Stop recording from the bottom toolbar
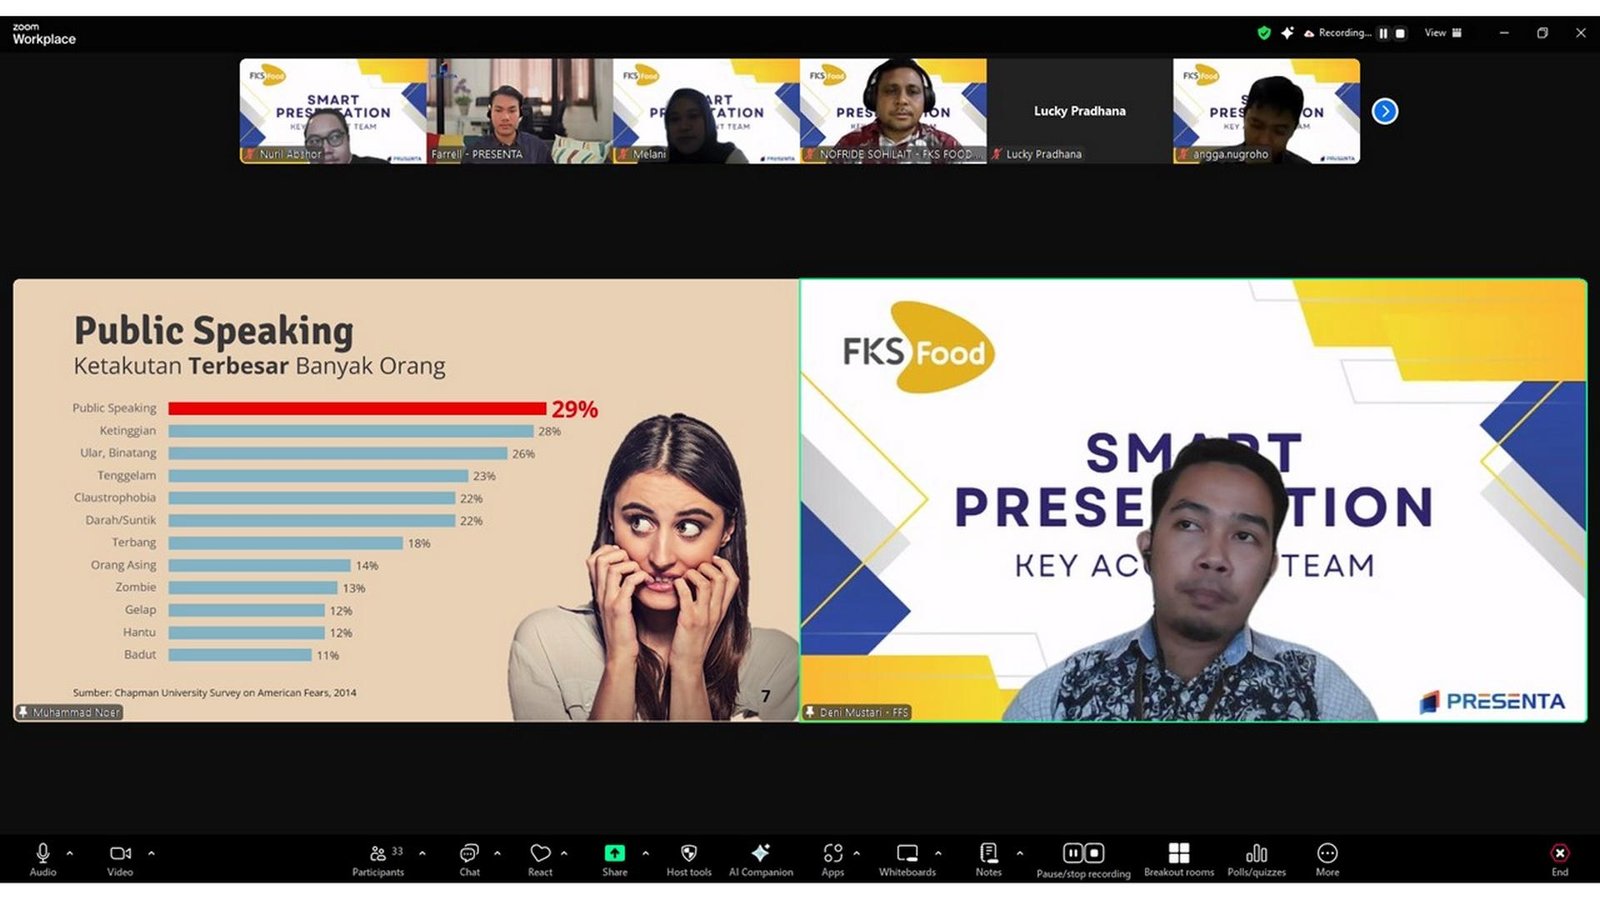Viewport: 1600px width, 900px height. pyautogui.click(x=1094, y=853)
